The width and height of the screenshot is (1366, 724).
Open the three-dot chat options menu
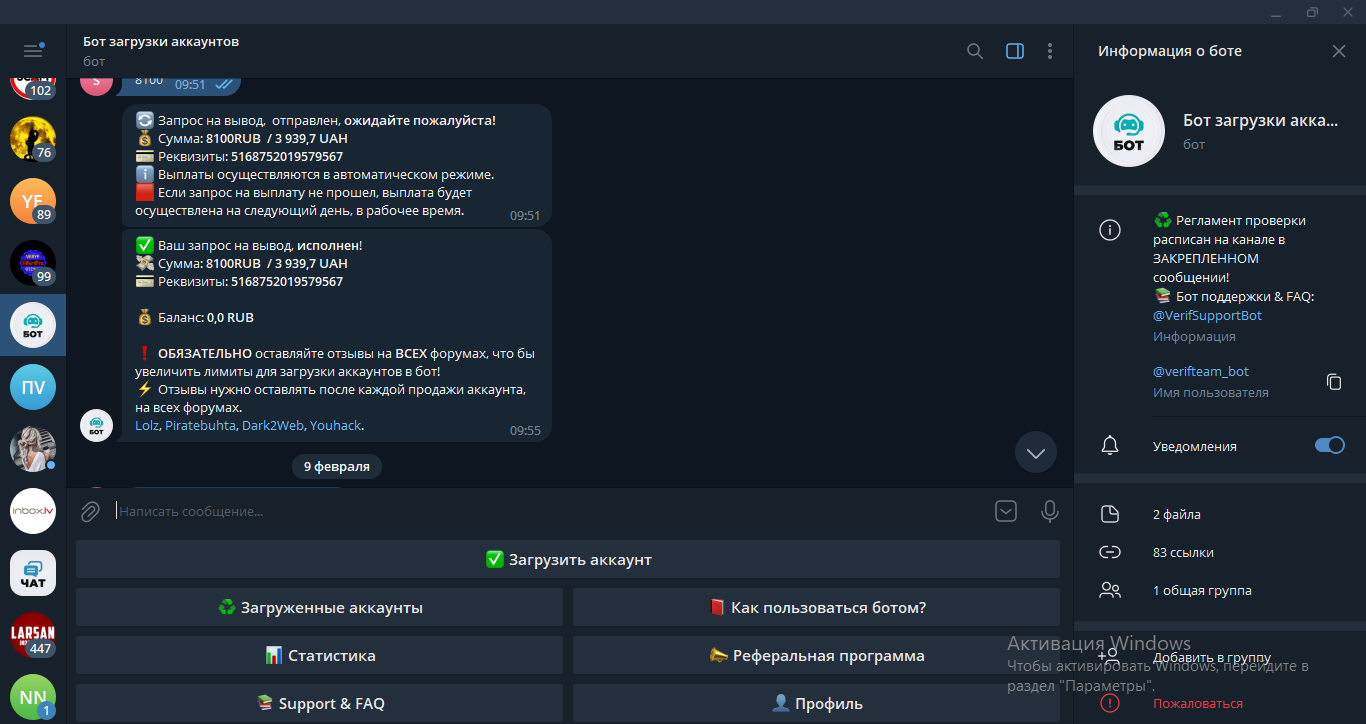click(x=1049, y=51)
